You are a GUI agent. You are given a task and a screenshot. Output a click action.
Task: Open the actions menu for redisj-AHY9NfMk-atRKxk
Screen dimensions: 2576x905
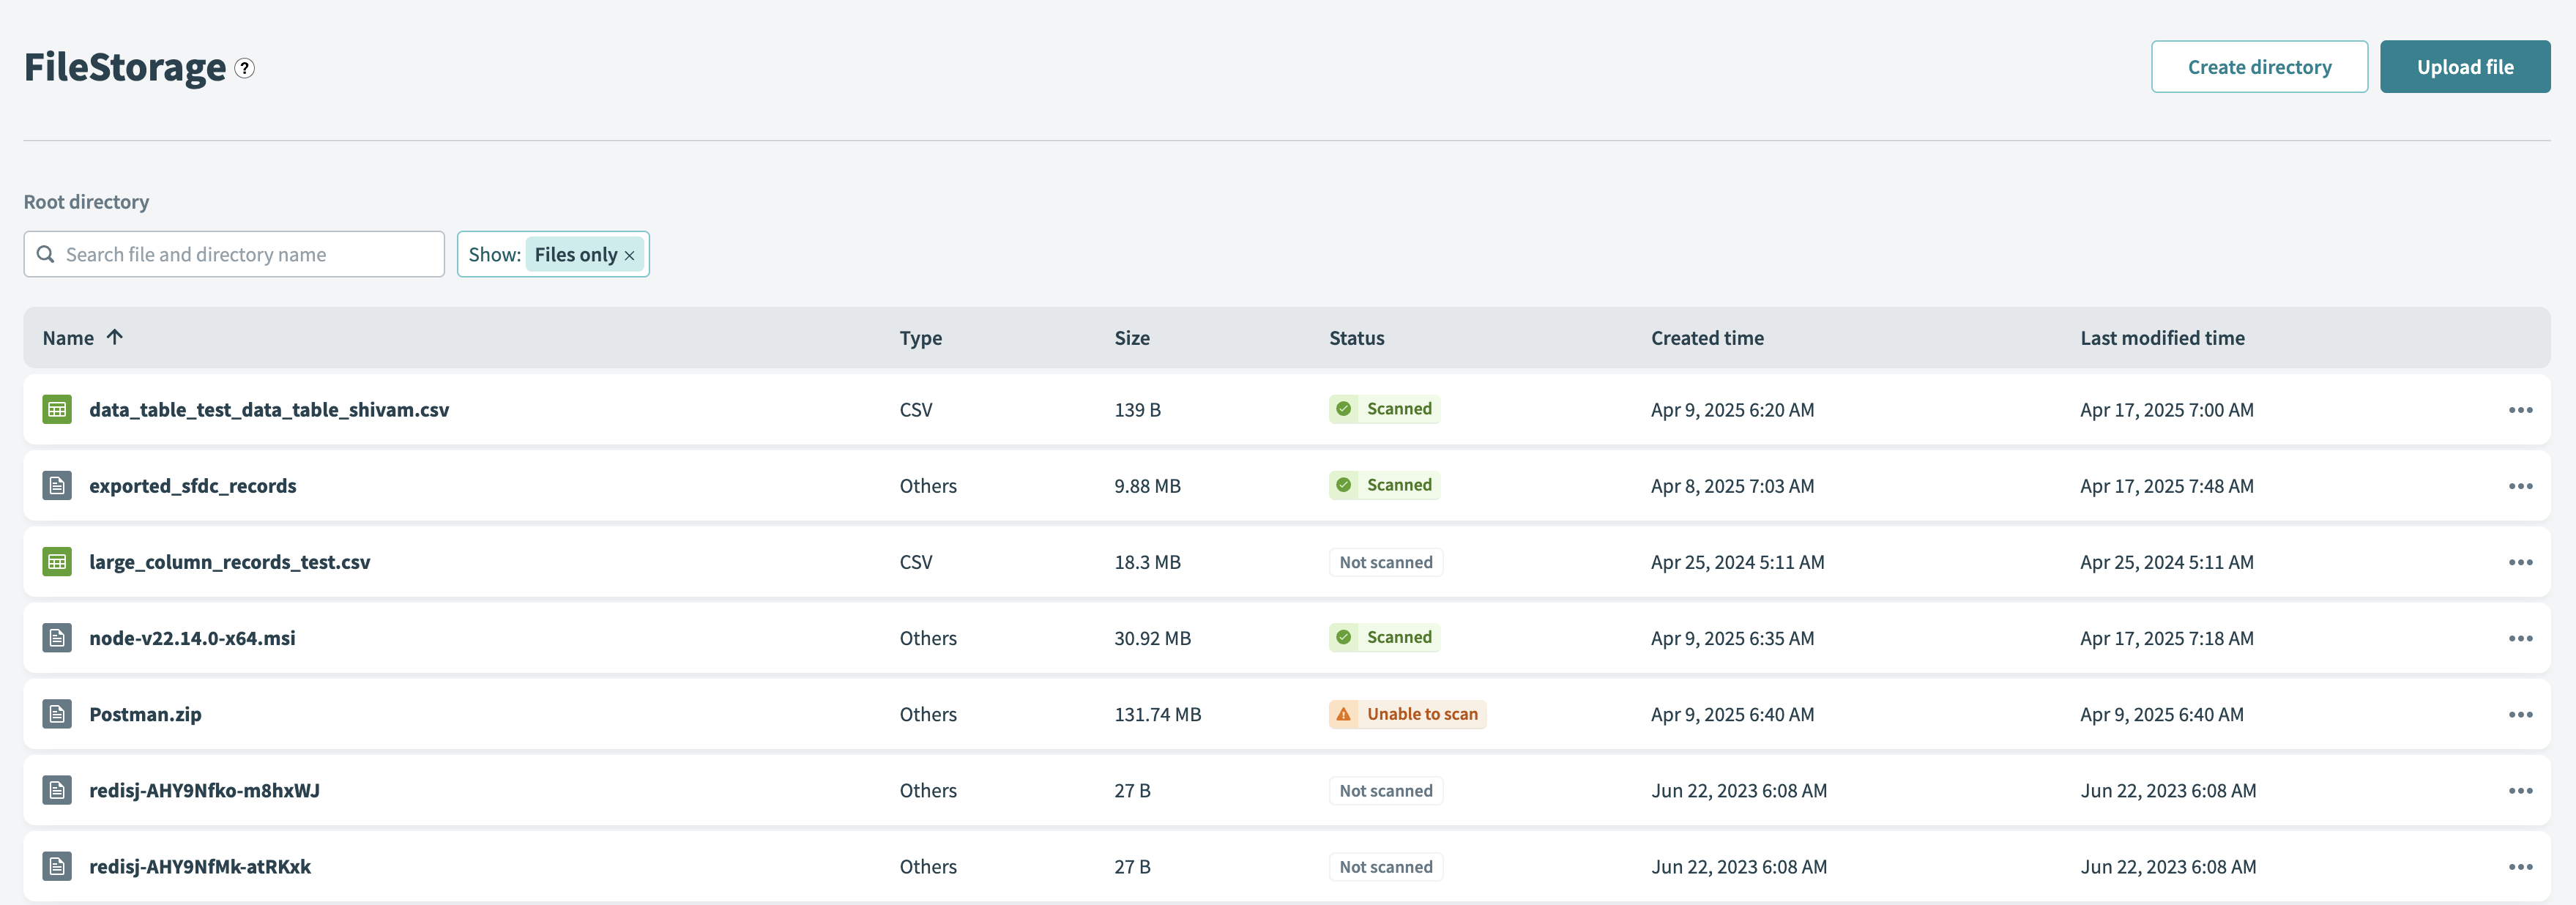click(2521, 866)
